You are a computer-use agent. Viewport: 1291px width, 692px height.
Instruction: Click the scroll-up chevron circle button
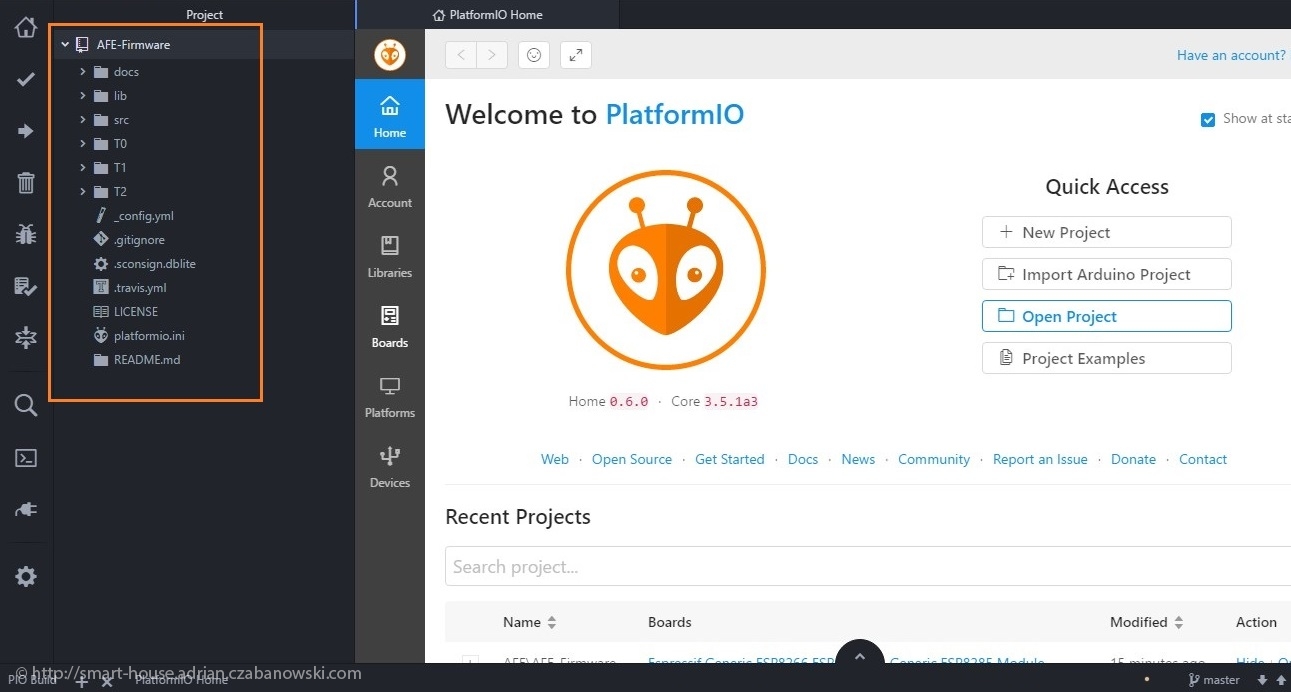coord(858,659)
